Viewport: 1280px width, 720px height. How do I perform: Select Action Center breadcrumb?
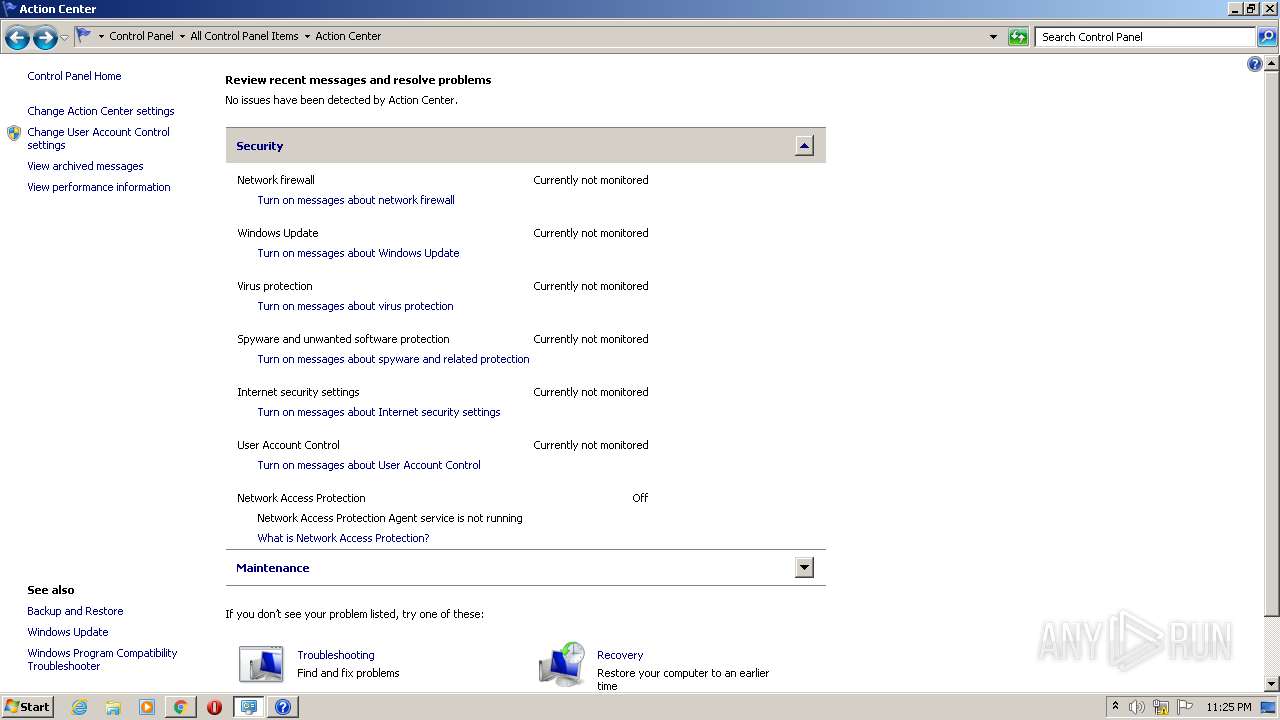(x=348, y=36)
